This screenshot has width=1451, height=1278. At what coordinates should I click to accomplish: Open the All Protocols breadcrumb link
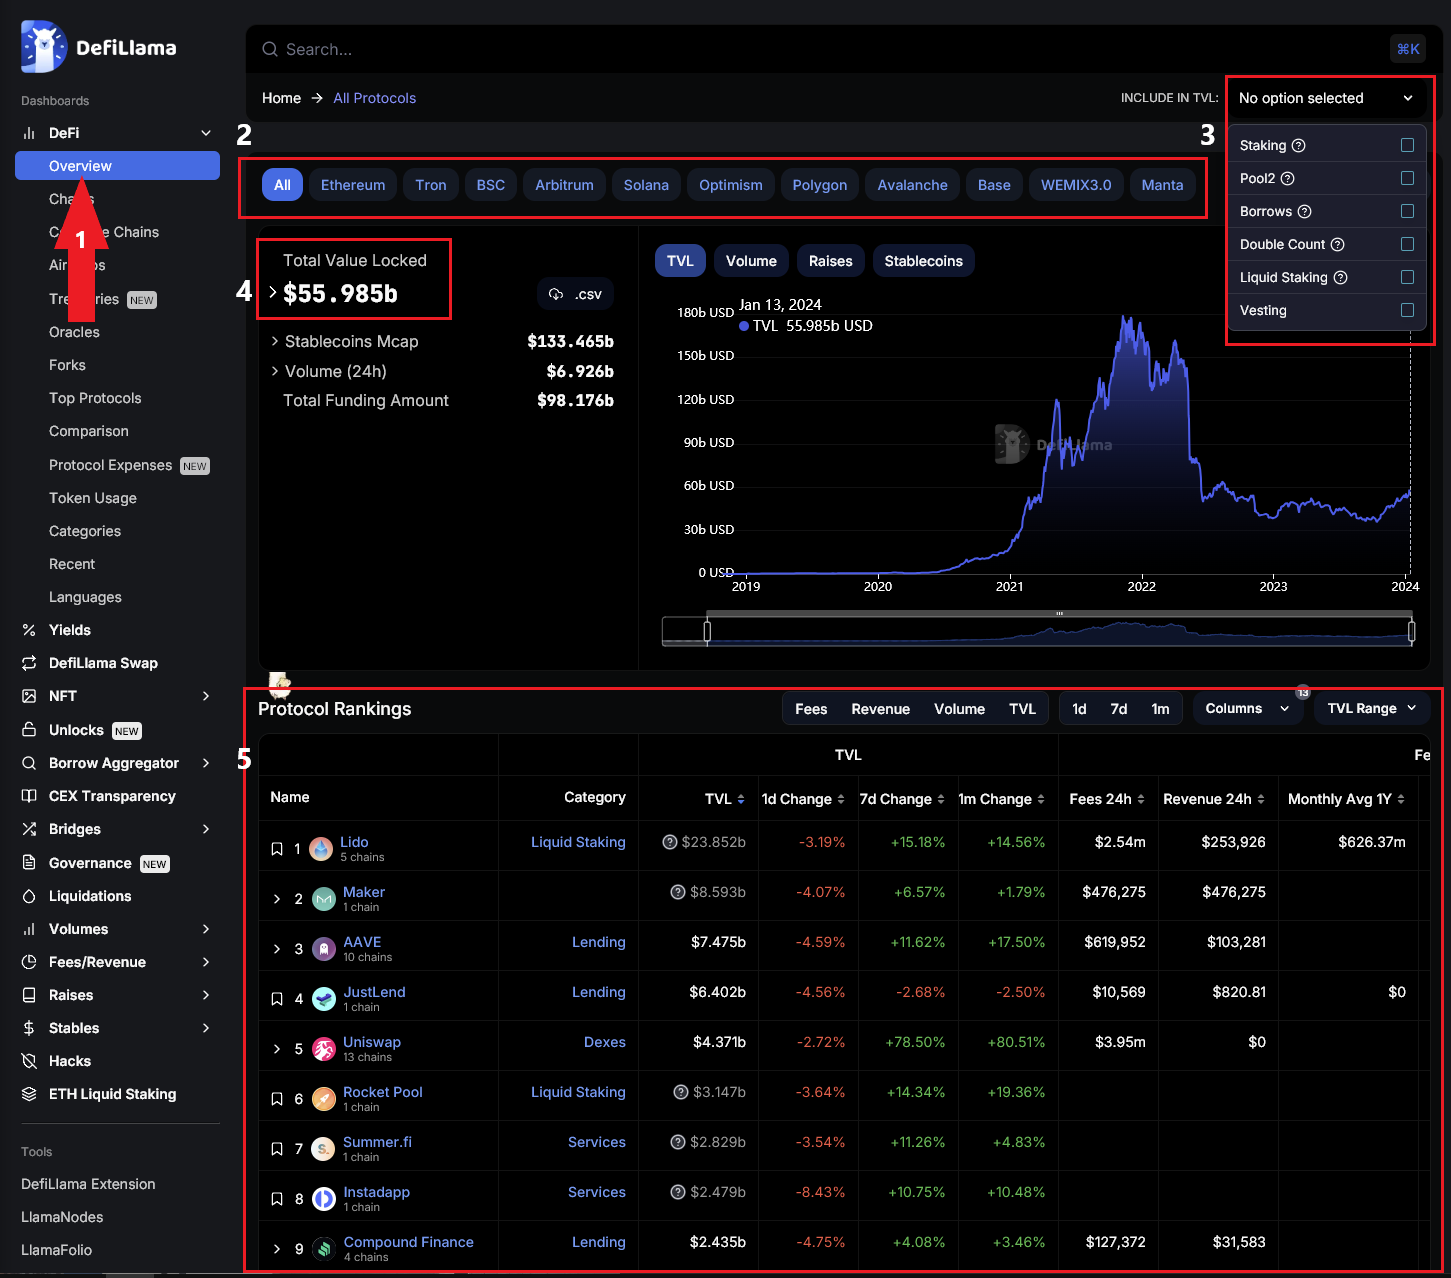(x=374, y=98)
